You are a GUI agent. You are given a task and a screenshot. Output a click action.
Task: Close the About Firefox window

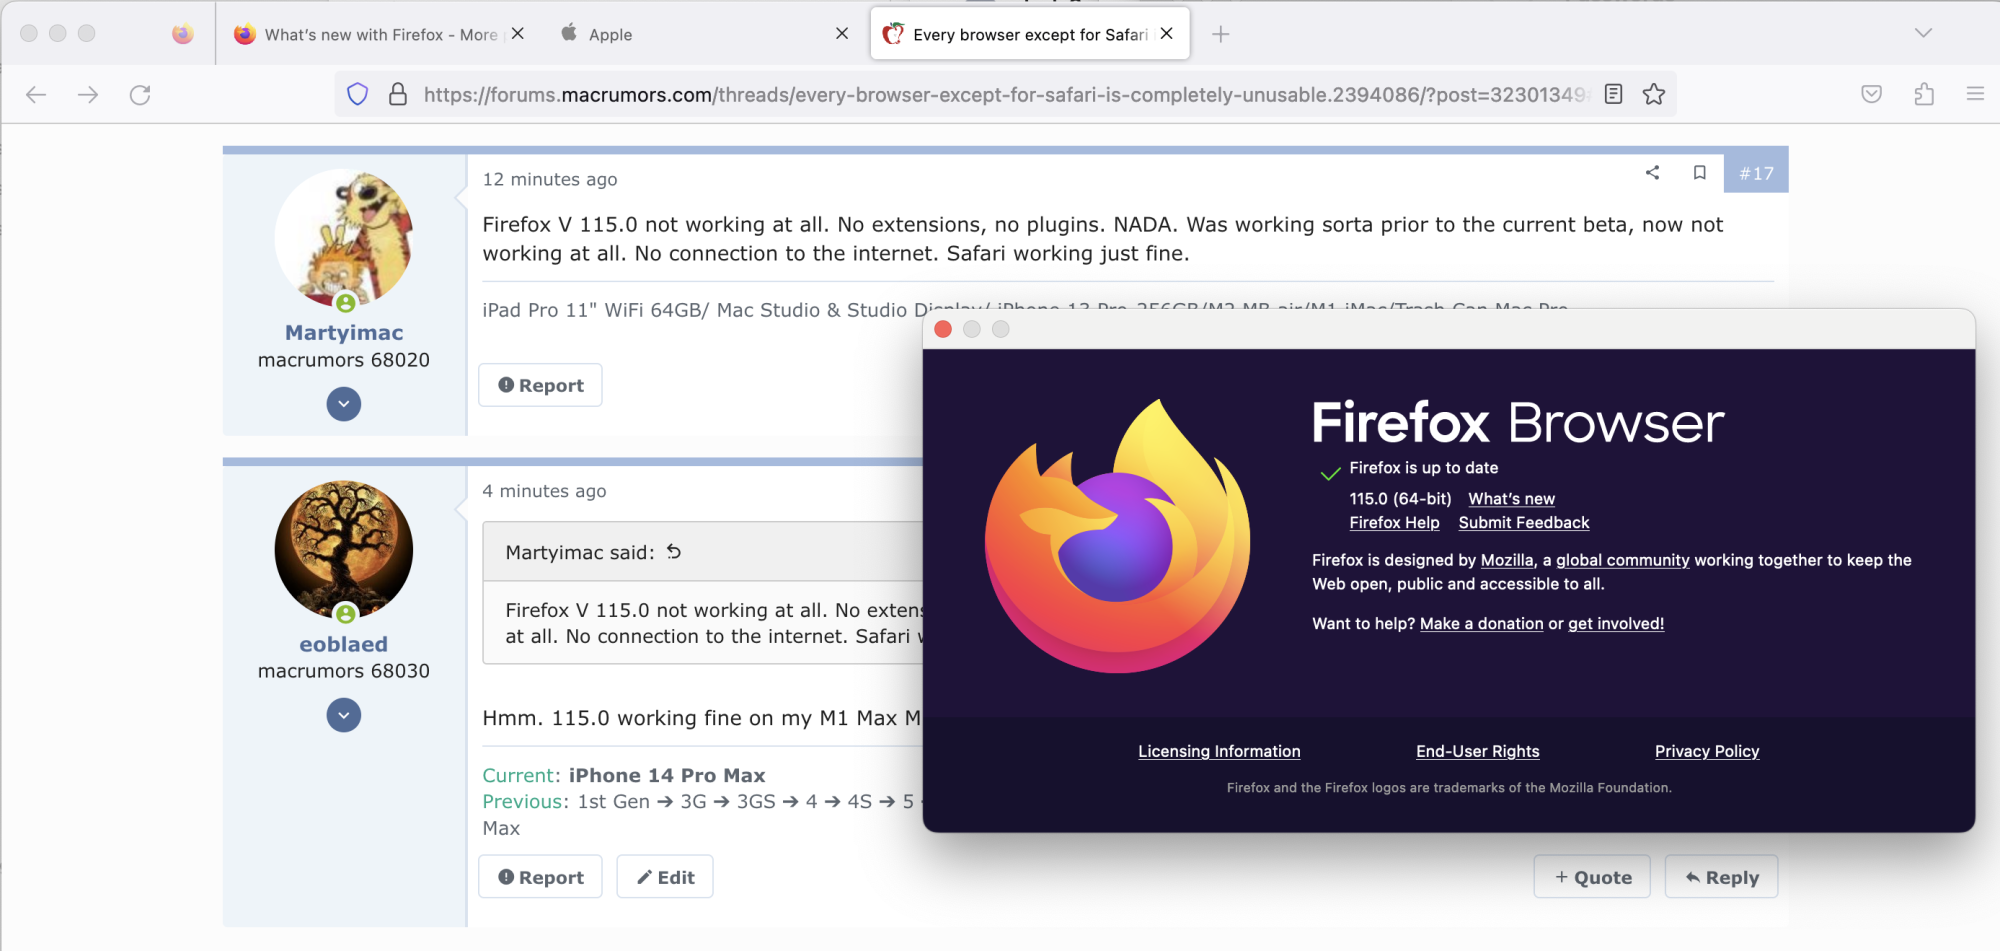pos(943,329)
